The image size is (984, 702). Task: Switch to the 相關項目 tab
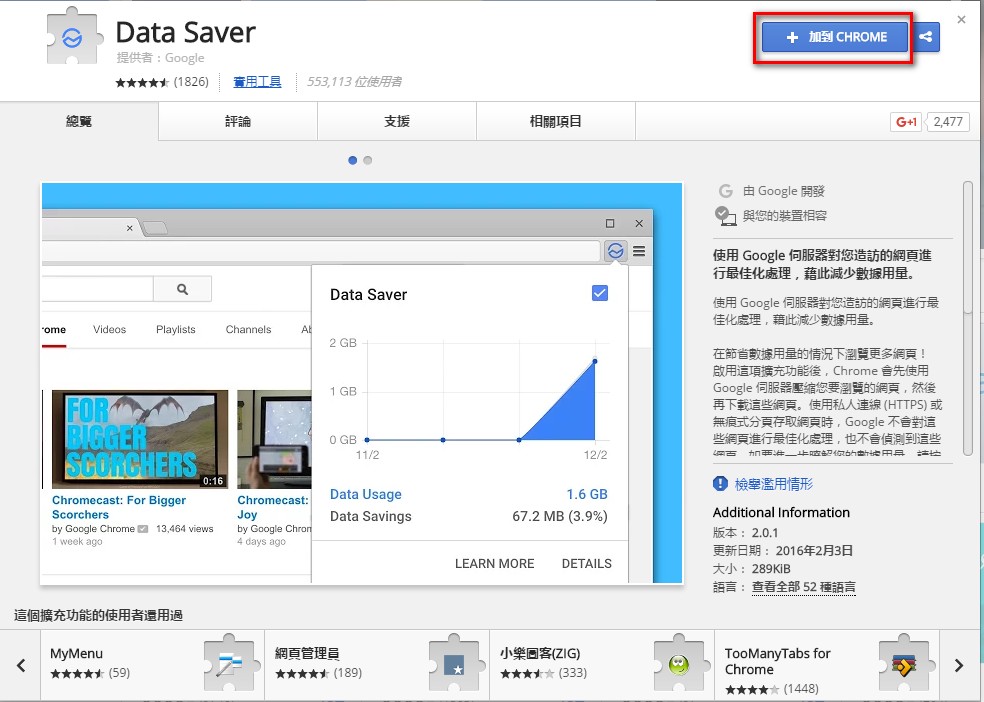coord(555,121)
